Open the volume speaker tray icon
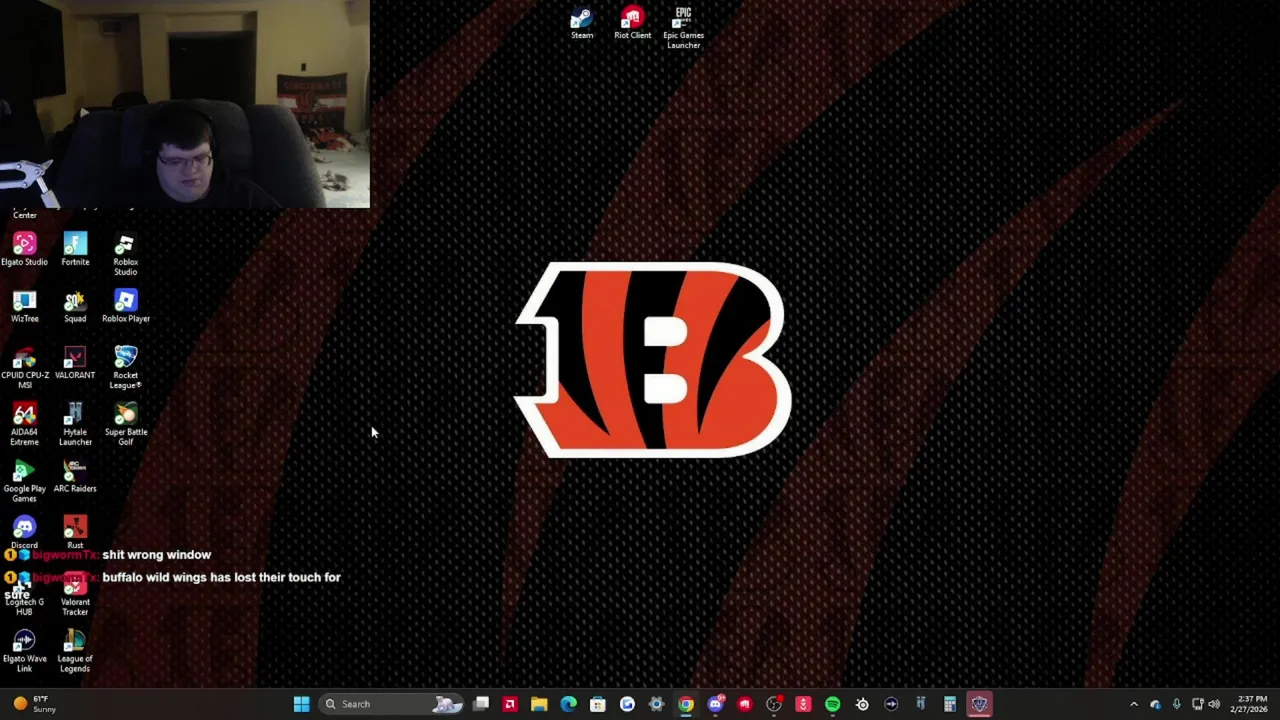The height and width of the screenshot is (720, 1280). tap(1215, 704)
